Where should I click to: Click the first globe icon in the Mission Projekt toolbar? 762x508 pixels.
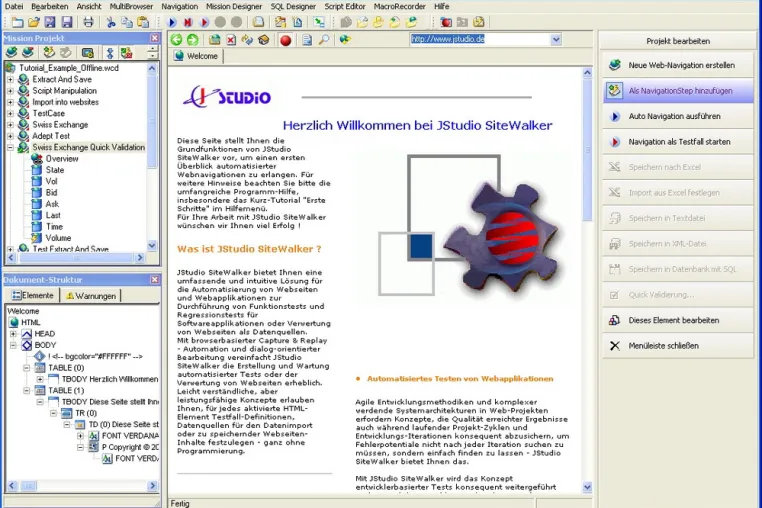coord(12,53)
